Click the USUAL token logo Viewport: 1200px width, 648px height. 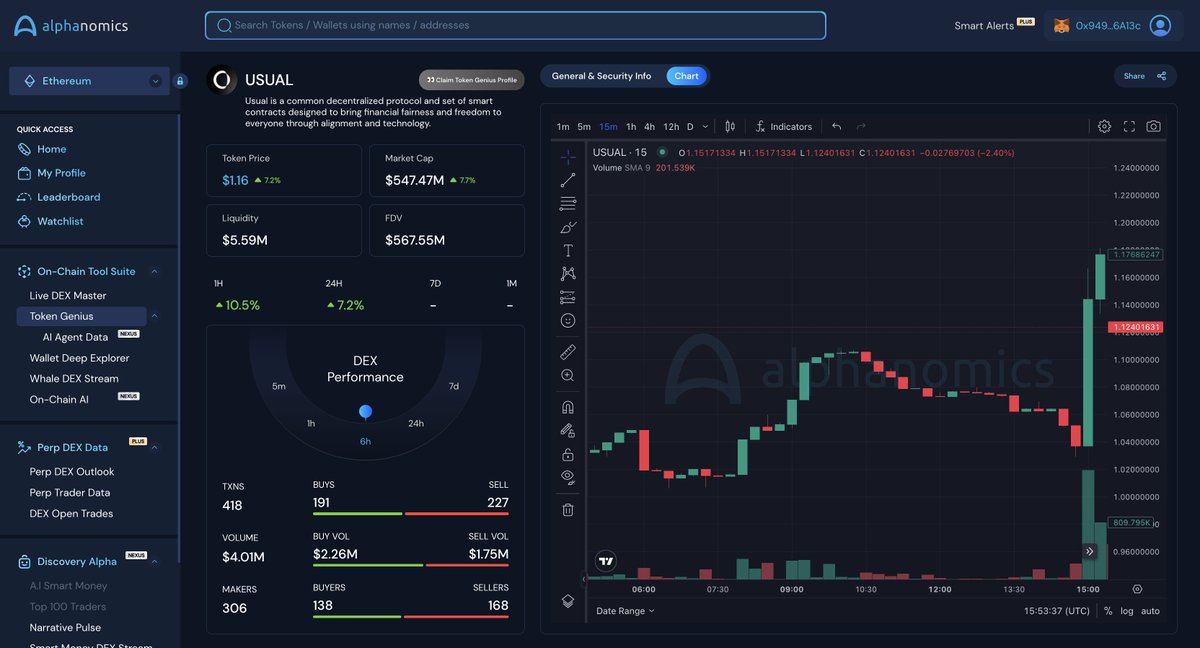tap(222, 80)
